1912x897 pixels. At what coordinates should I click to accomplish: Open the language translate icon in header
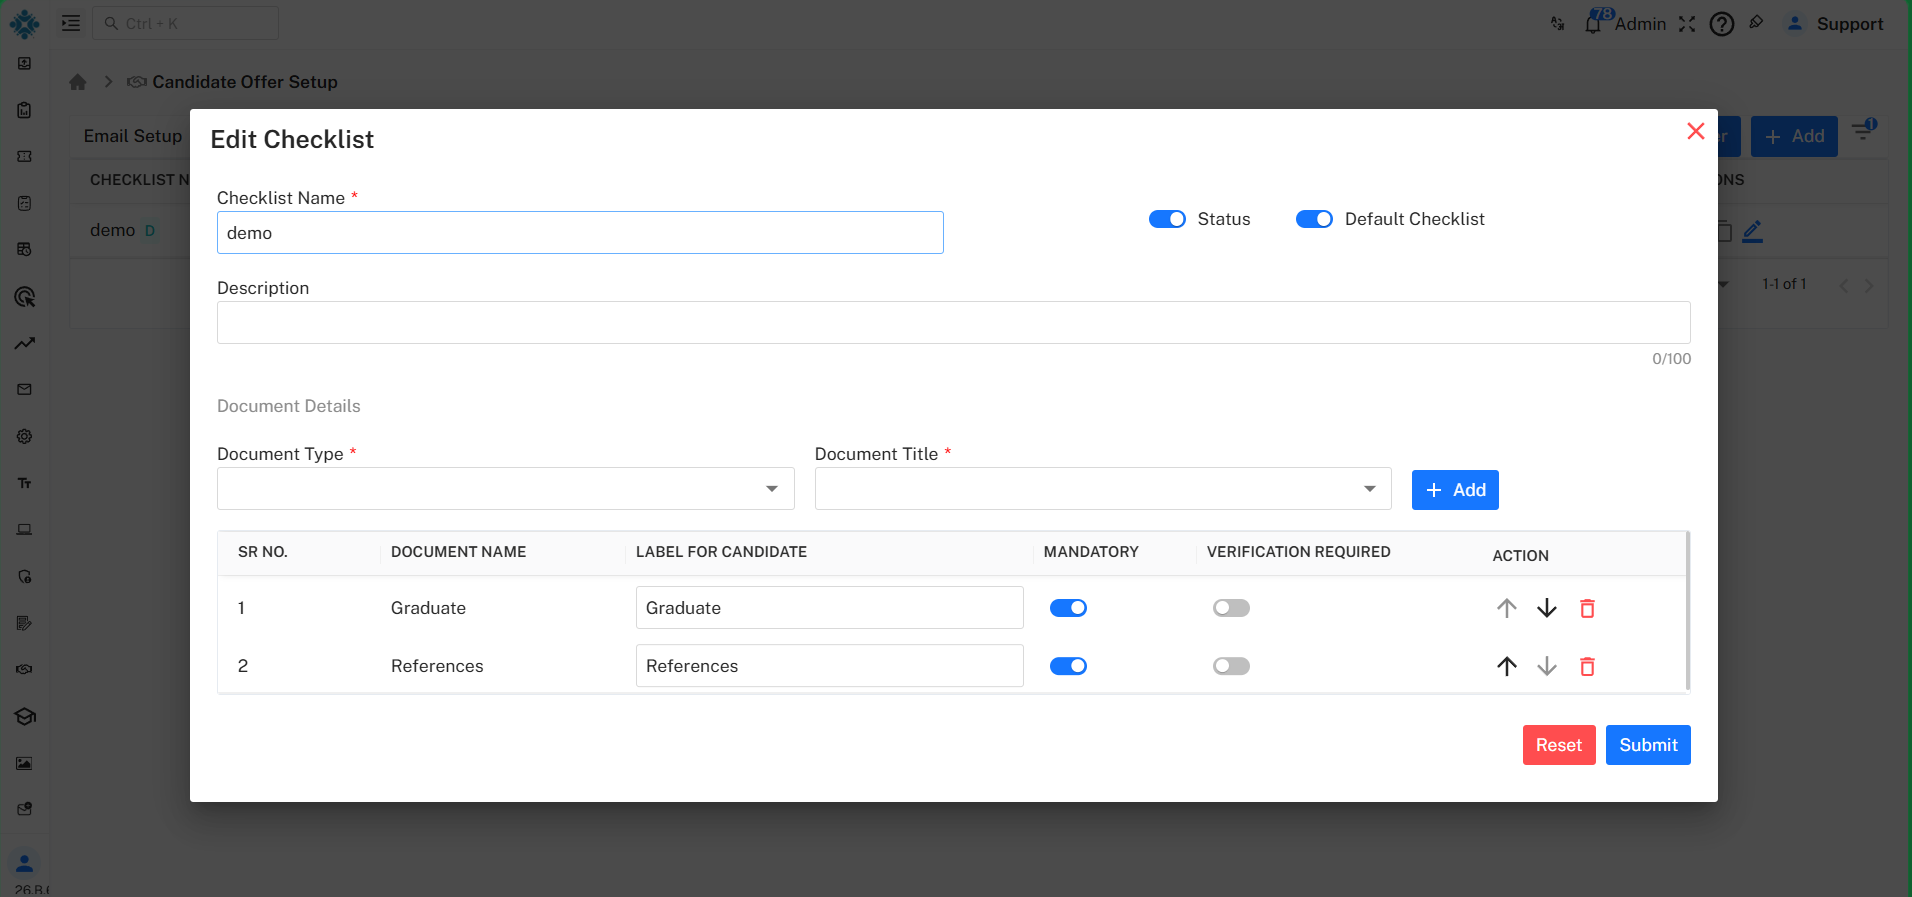[x=1557, y=24]
